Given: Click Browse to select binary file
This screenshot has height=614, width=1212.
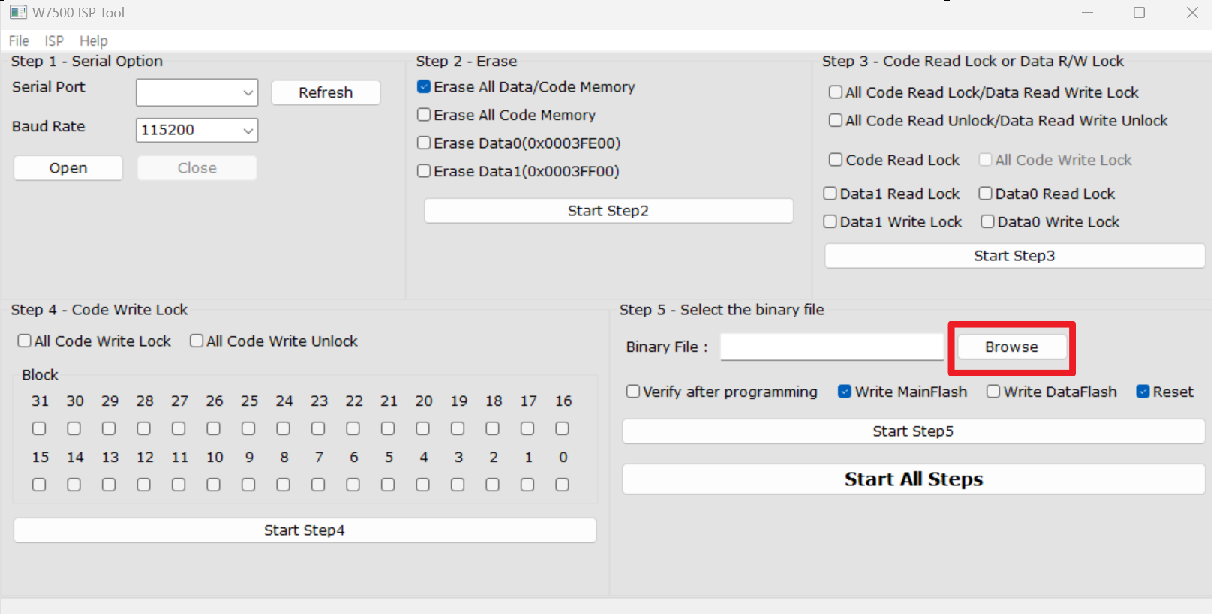Looking at the screenshot, I should [x=1011, y=347].
